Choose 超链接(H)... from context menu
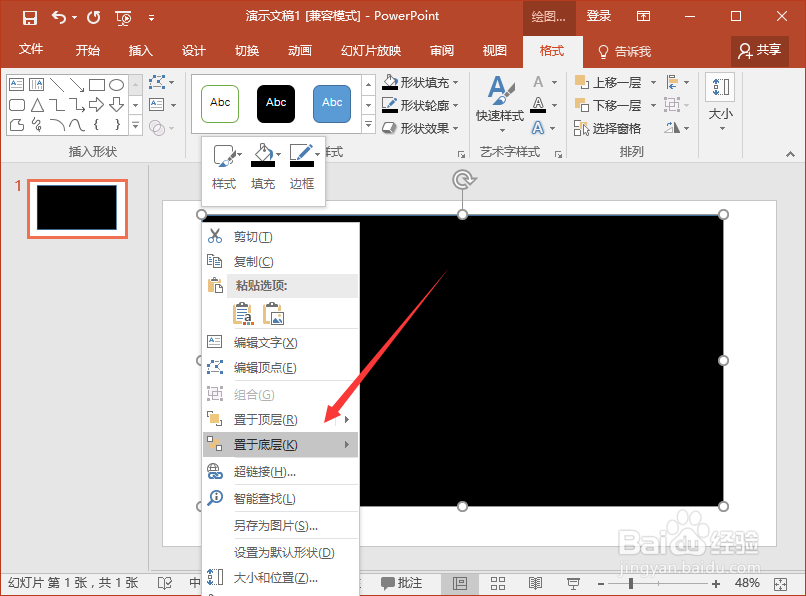Viewport: 806px width, 596px height. (281, 472)
